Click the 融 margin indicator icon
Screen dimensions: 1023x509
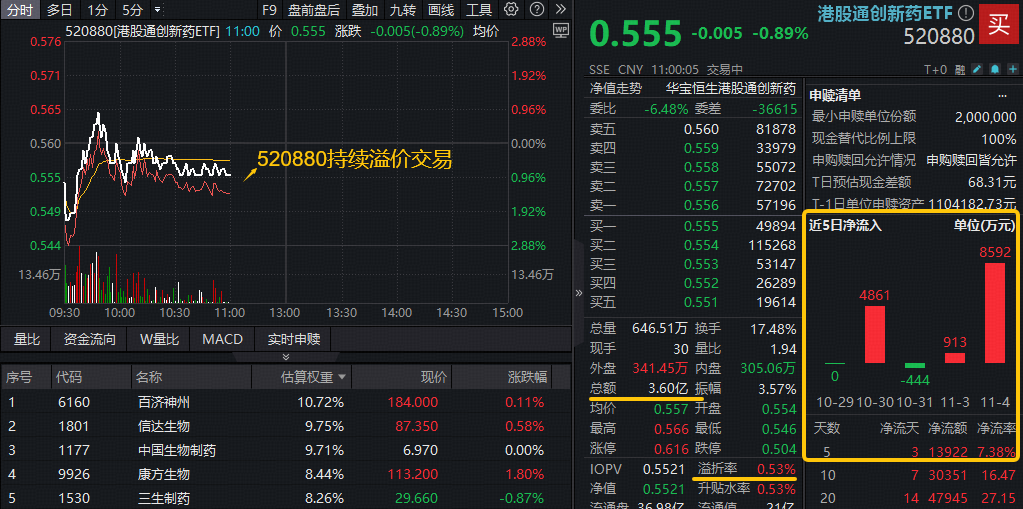[x=960, y=69]
